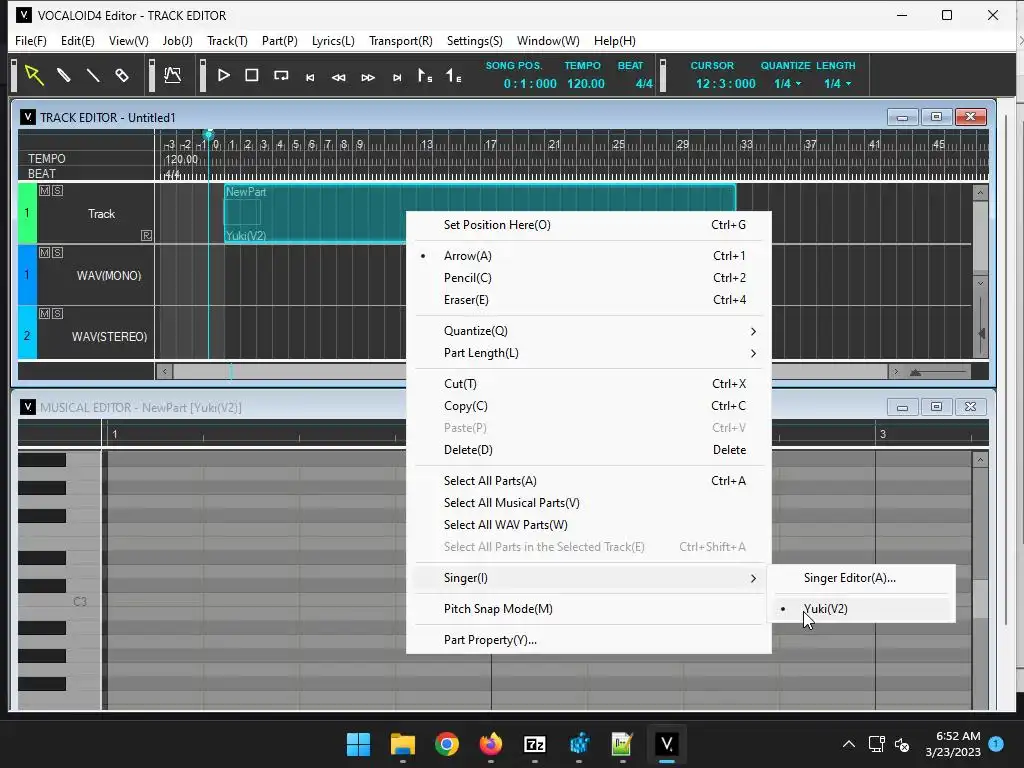
Task: Click track editor horizontal scrollbar left arrow
Action: [165, 372]
